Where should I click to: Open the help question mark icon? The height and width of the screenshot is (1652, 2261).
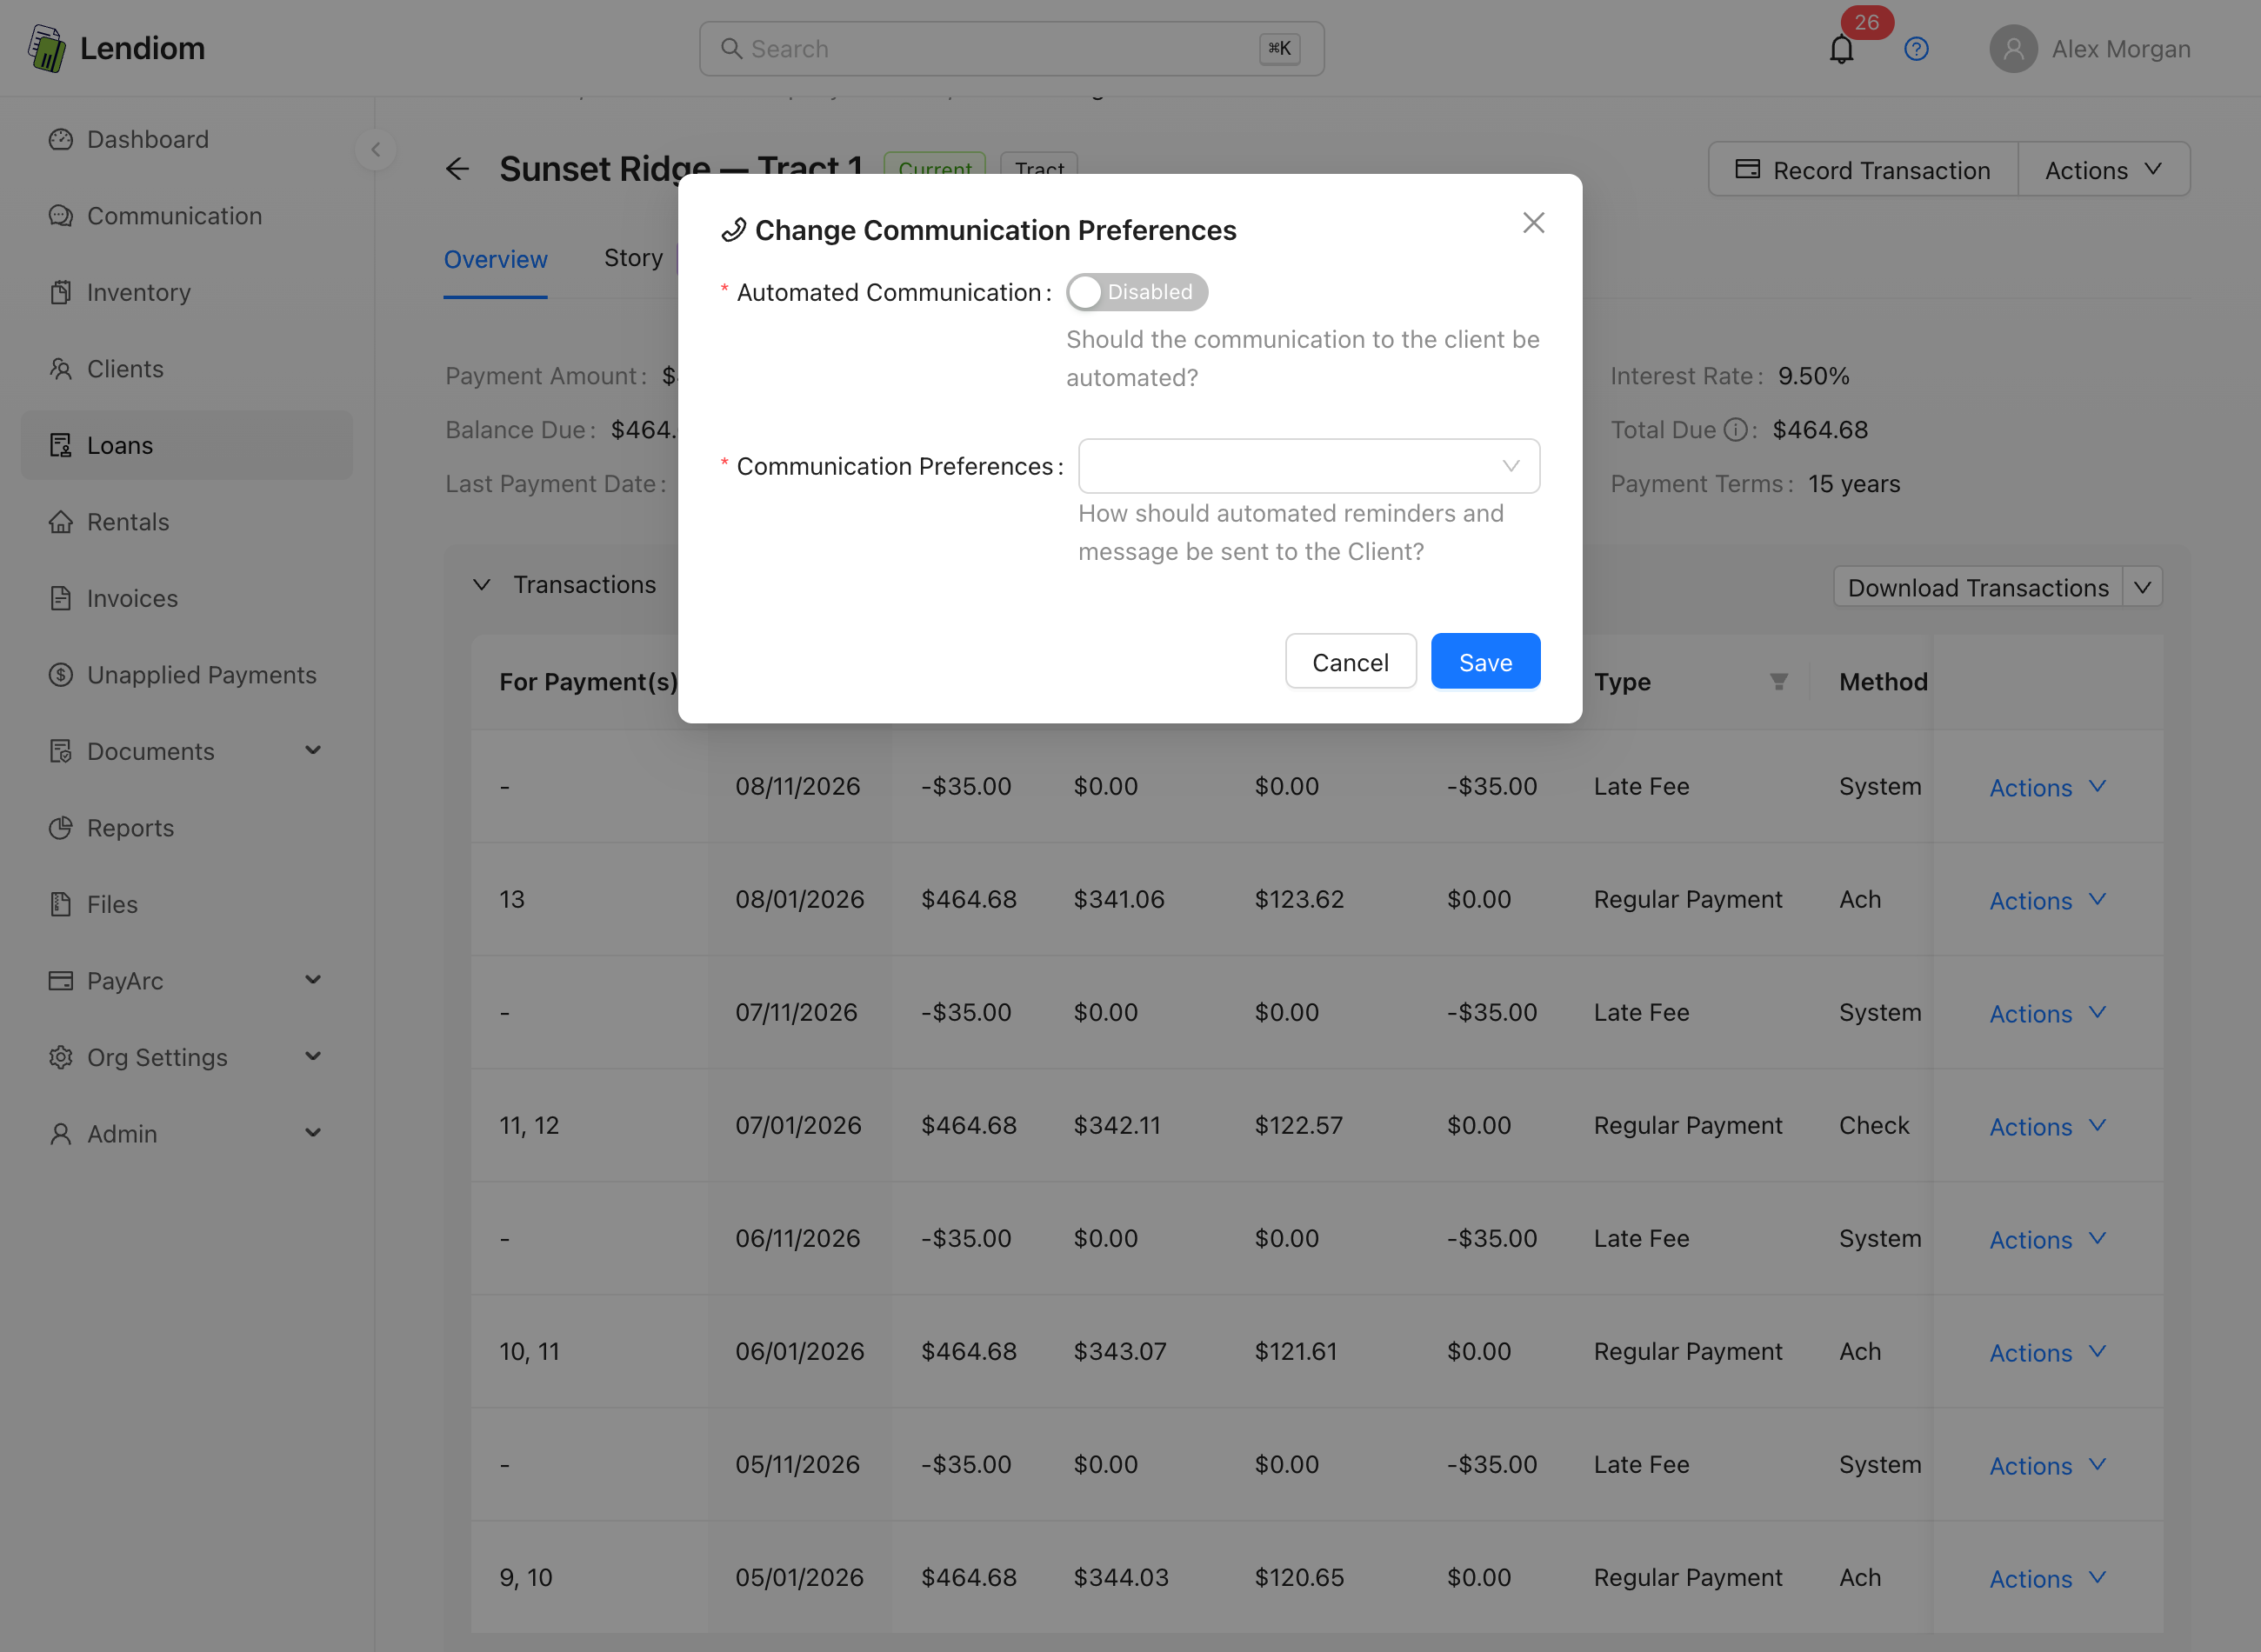(x=1916, y=49)
